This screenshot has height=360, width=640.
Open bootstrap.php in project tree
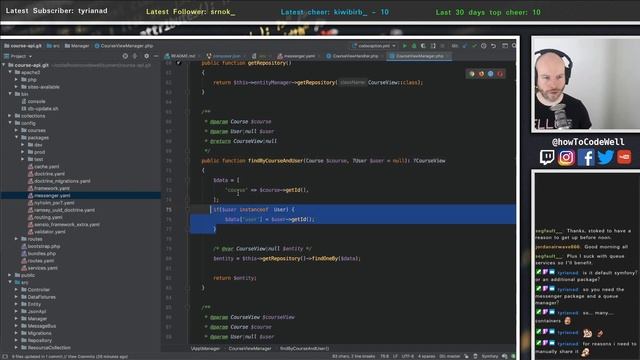coord(44,246)
